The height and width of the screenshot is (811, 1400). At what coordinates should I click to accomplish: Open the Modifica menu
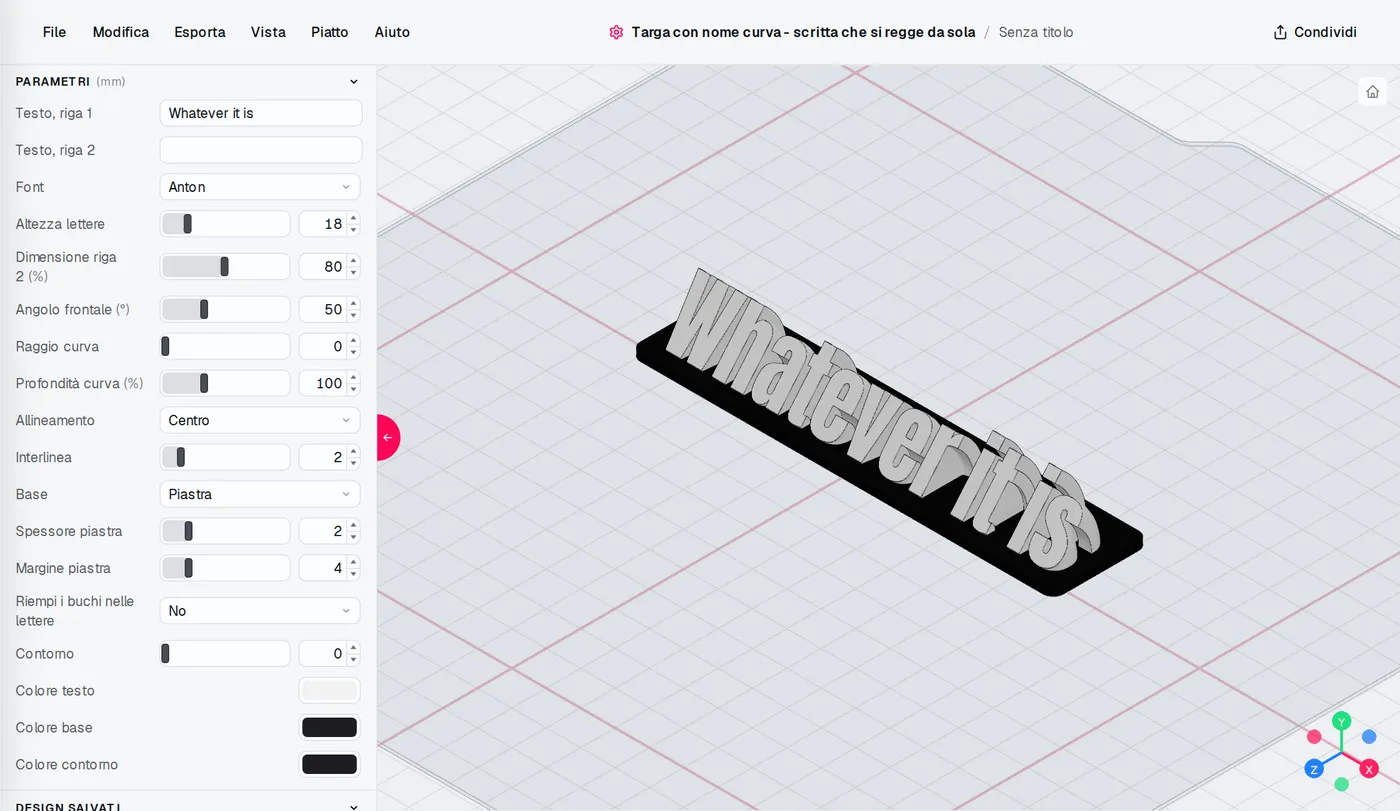pyautogui.click(x=121, y=32)
